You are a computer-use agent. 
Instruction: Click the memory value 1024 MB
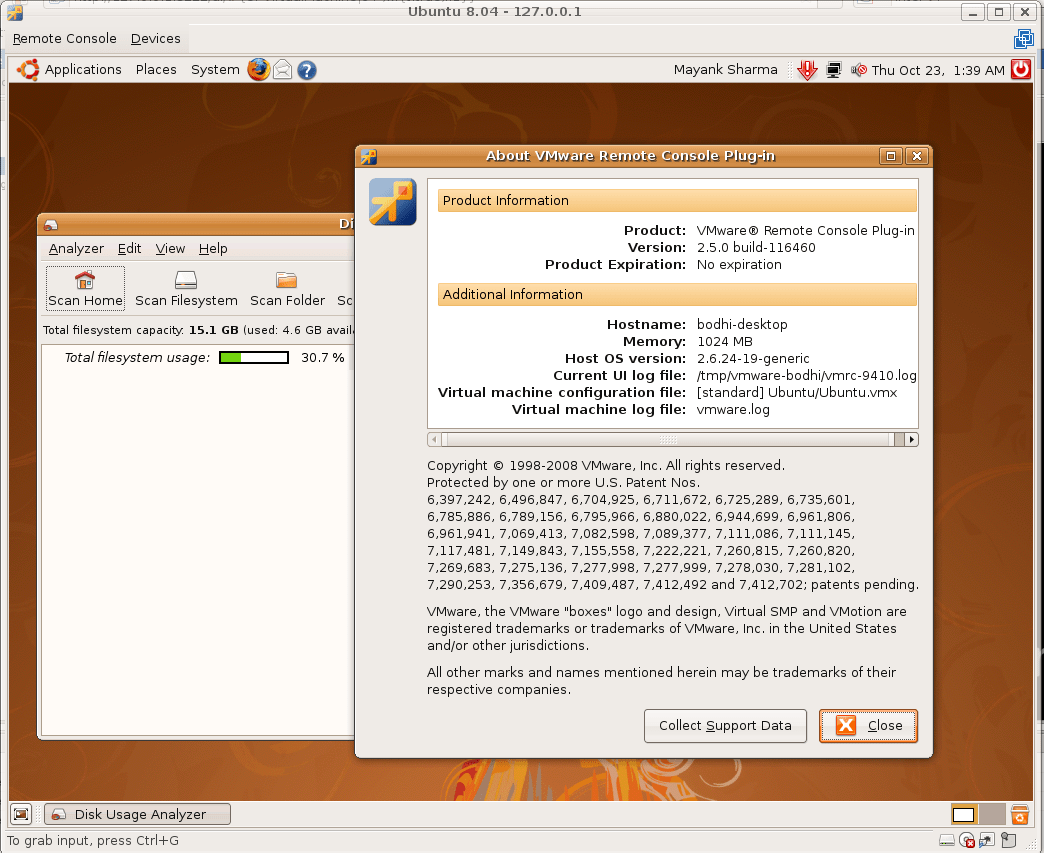click(x=724, y=342)
